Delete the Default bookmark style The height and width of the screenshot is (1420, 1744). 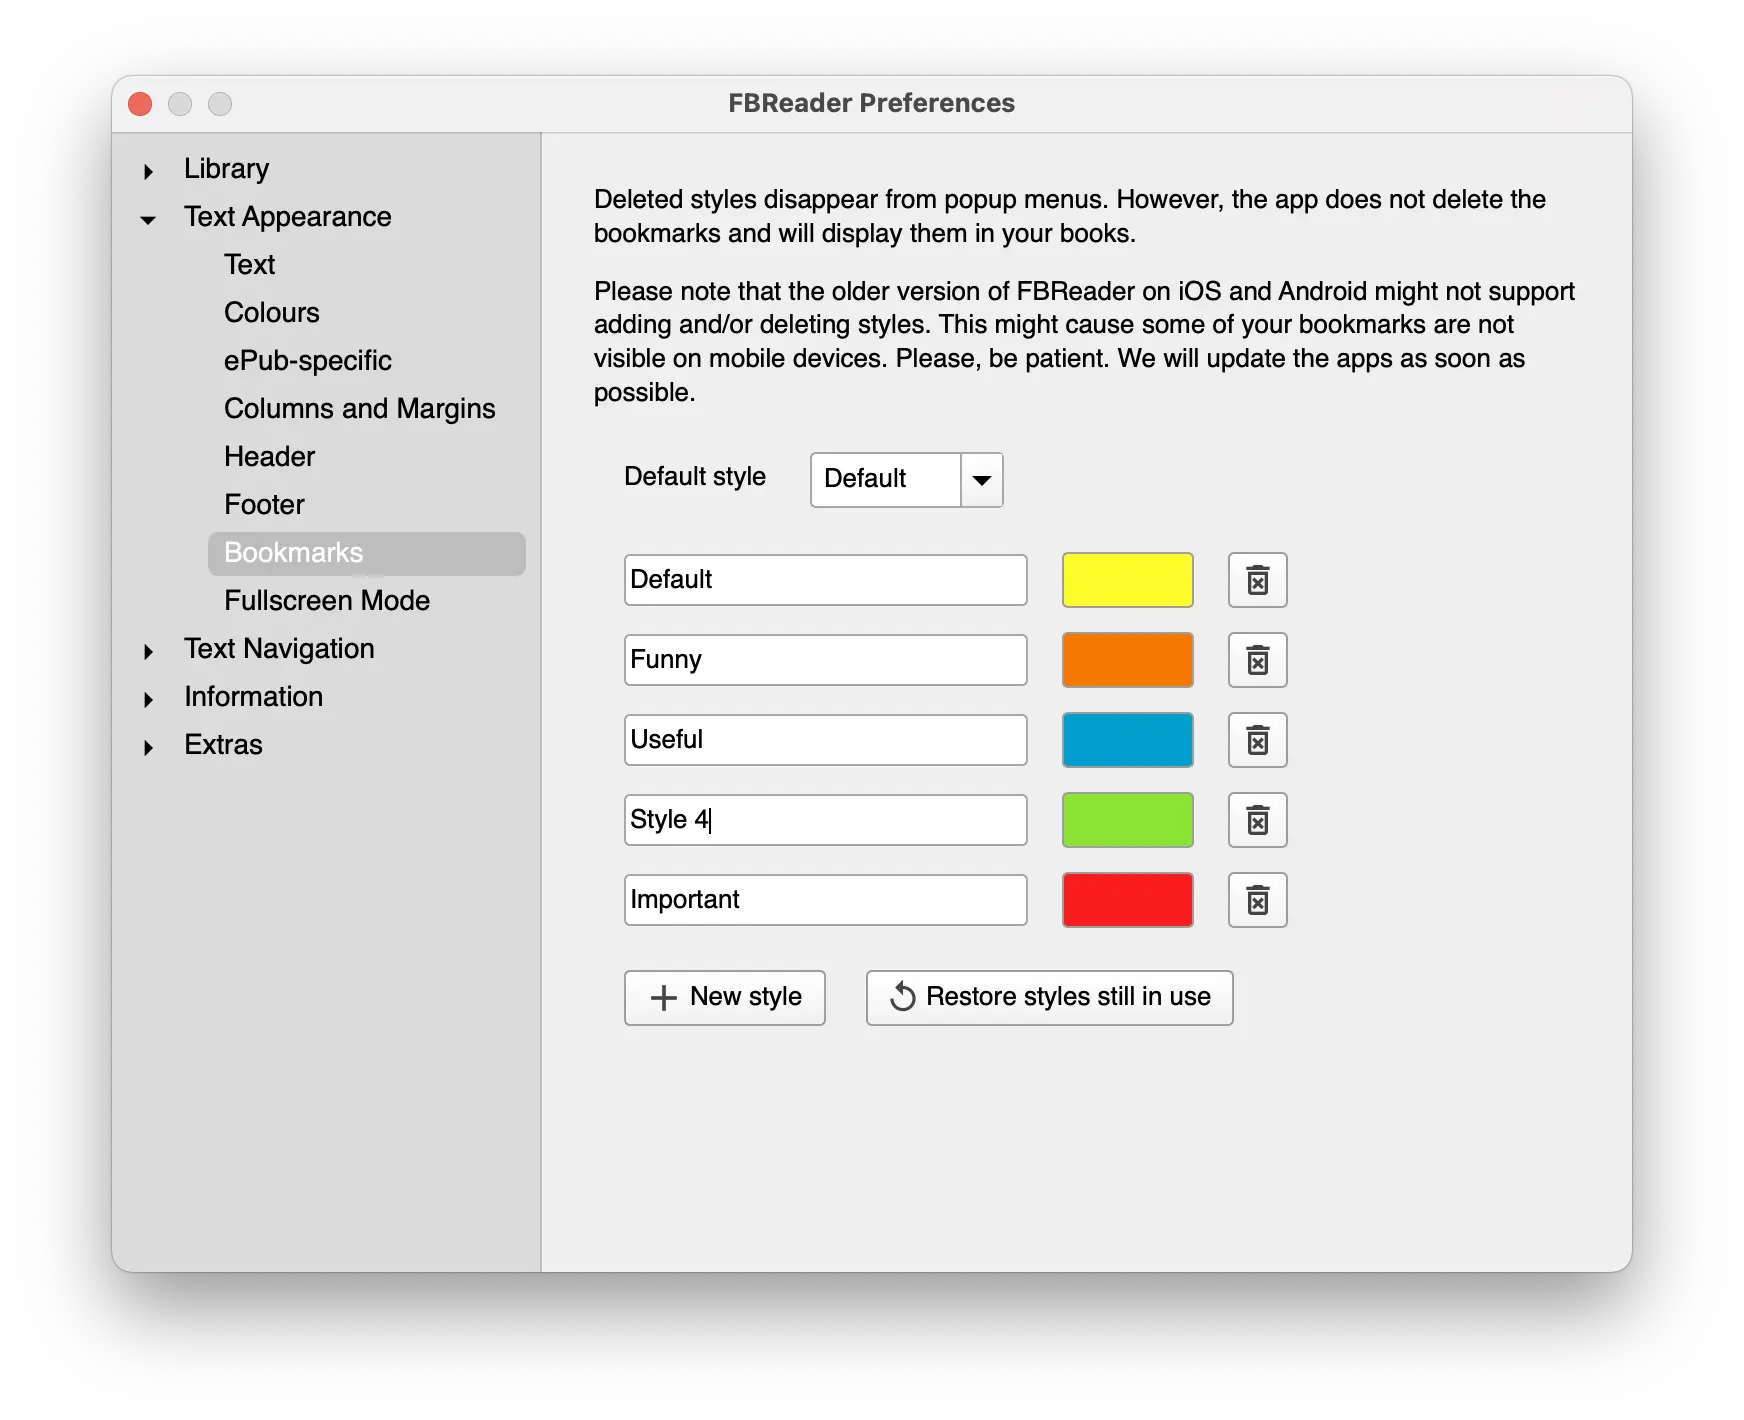click(x=1257, y=580)
